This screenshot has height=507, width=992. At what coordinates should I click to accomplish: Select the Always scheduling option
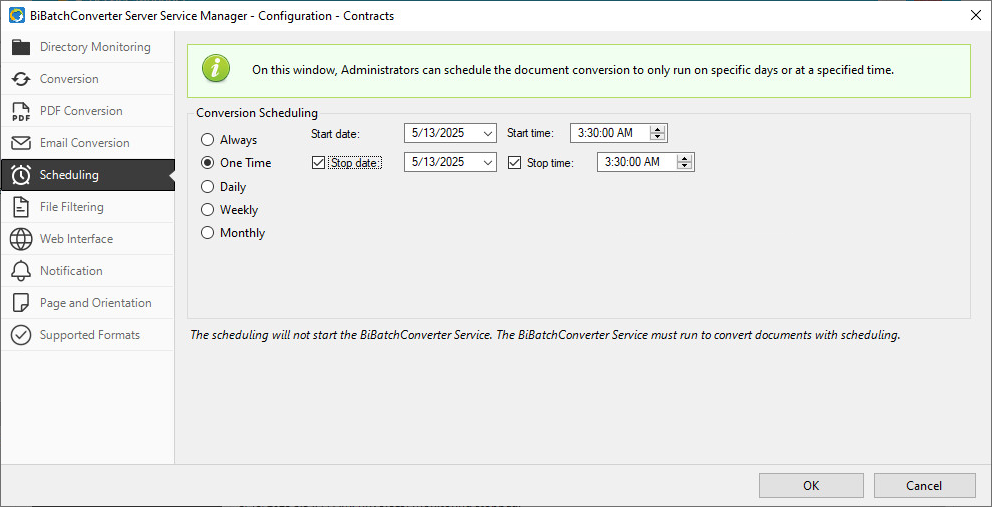[x=208, y=140]
